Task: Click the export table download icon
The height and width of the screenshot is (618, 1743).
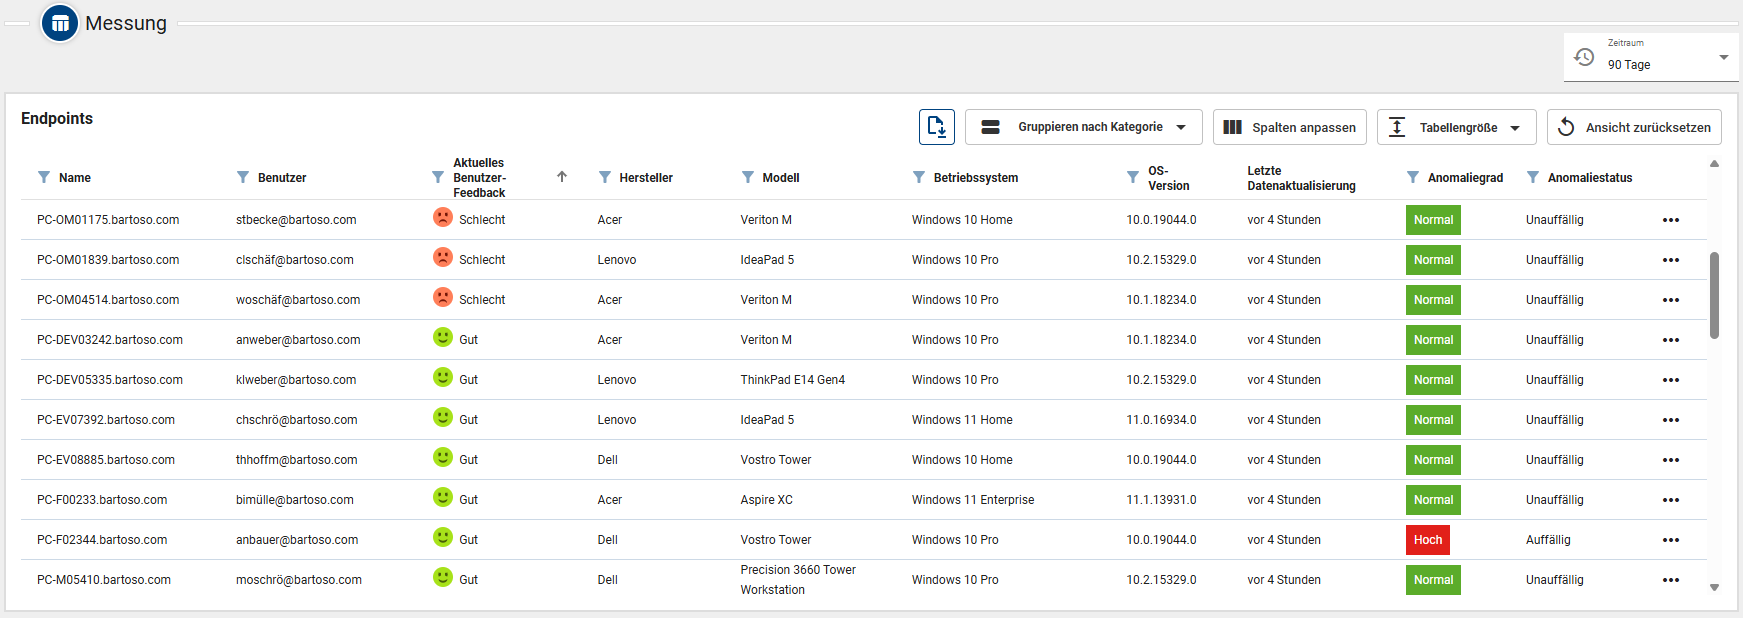Action: pyautogui.click(x=936, y=127)
